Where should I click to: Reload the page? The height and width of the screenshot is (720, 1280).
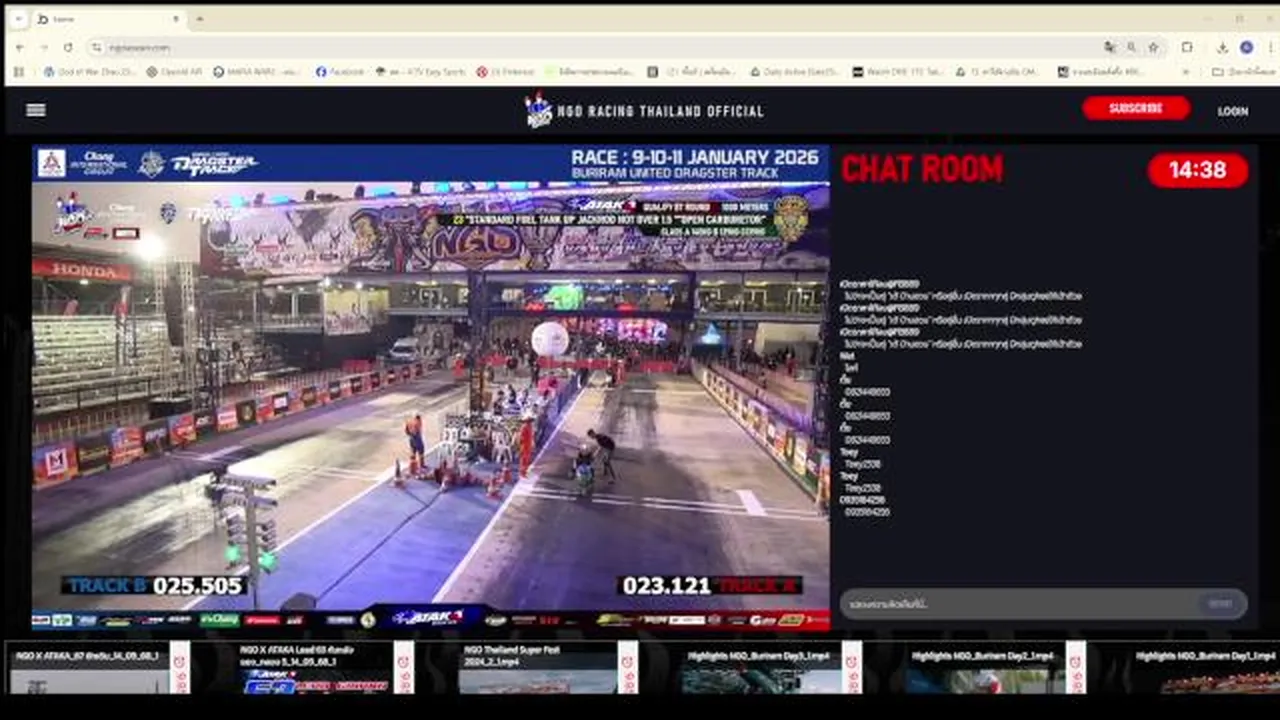pos(68,47)
